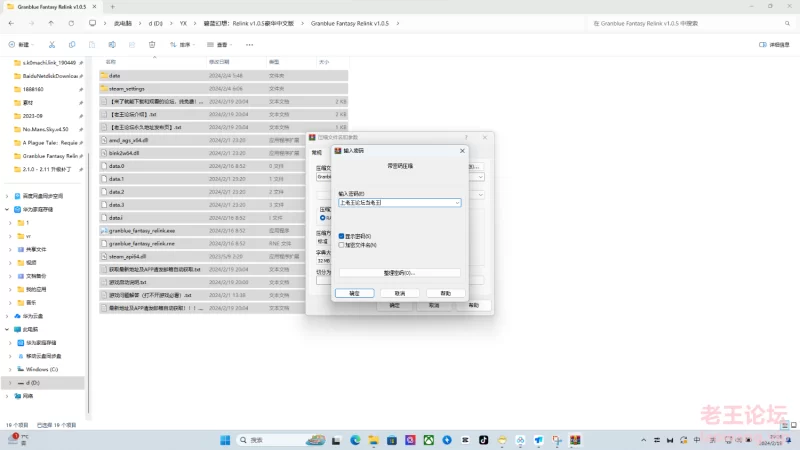800x450 pixels.
Task: Click the Cut scissors icon in Explorer toolbar
Action: tap(52, 45)
